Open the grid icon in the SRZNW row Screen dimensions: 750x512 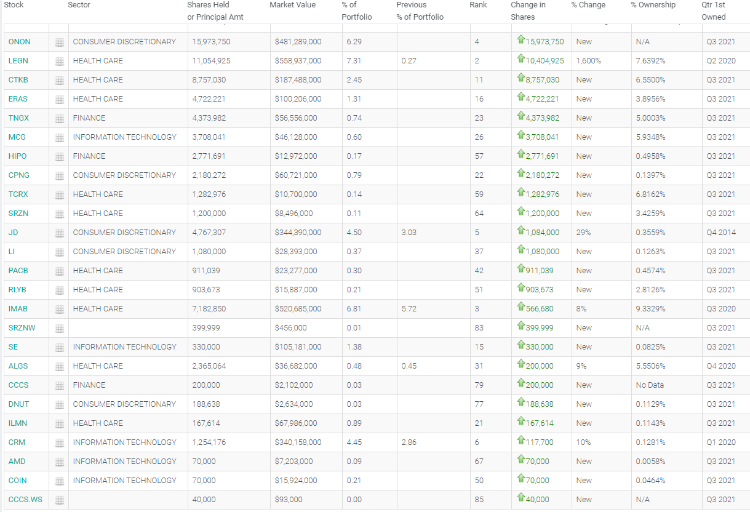tap(59, 329)
